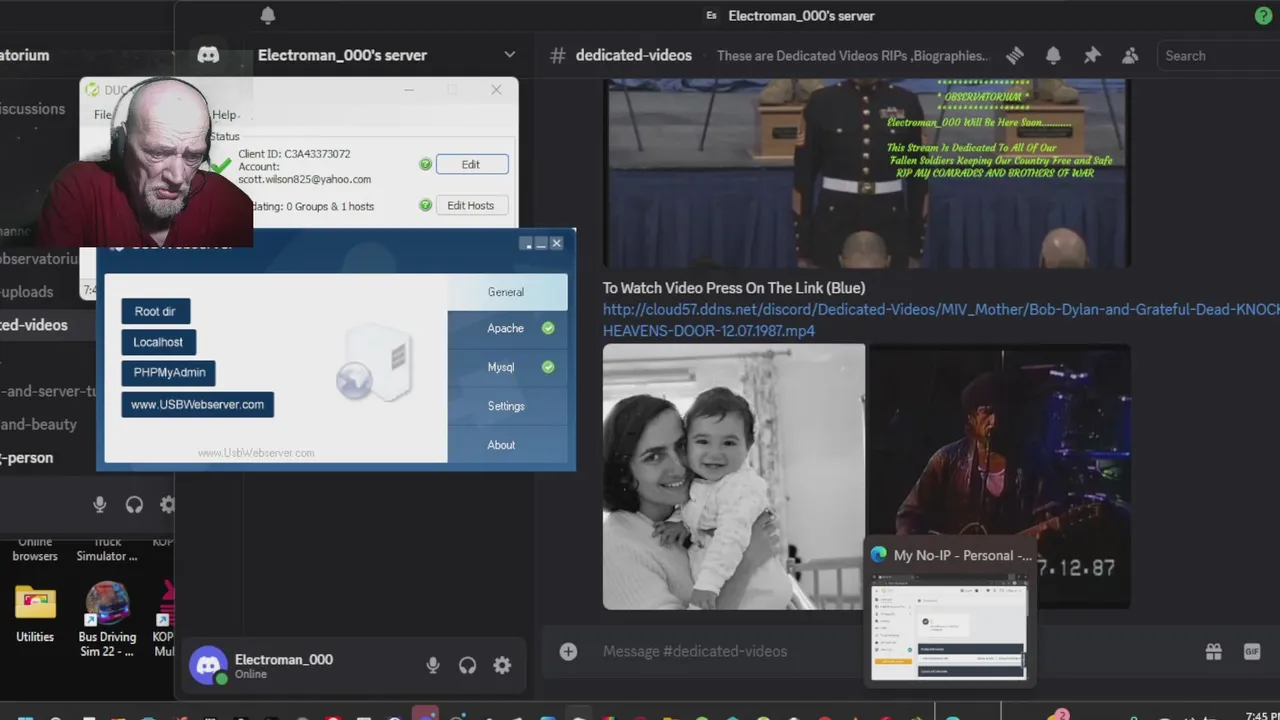The height and width of the screenshot is (720, 1280).
Task: Close the DUC window
Action: point(496,89)
